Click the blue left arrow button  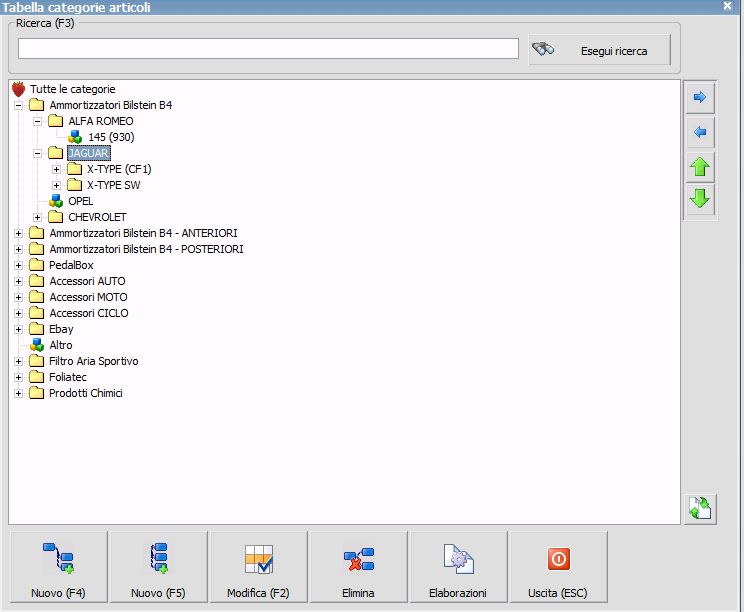tap(700, 132)
